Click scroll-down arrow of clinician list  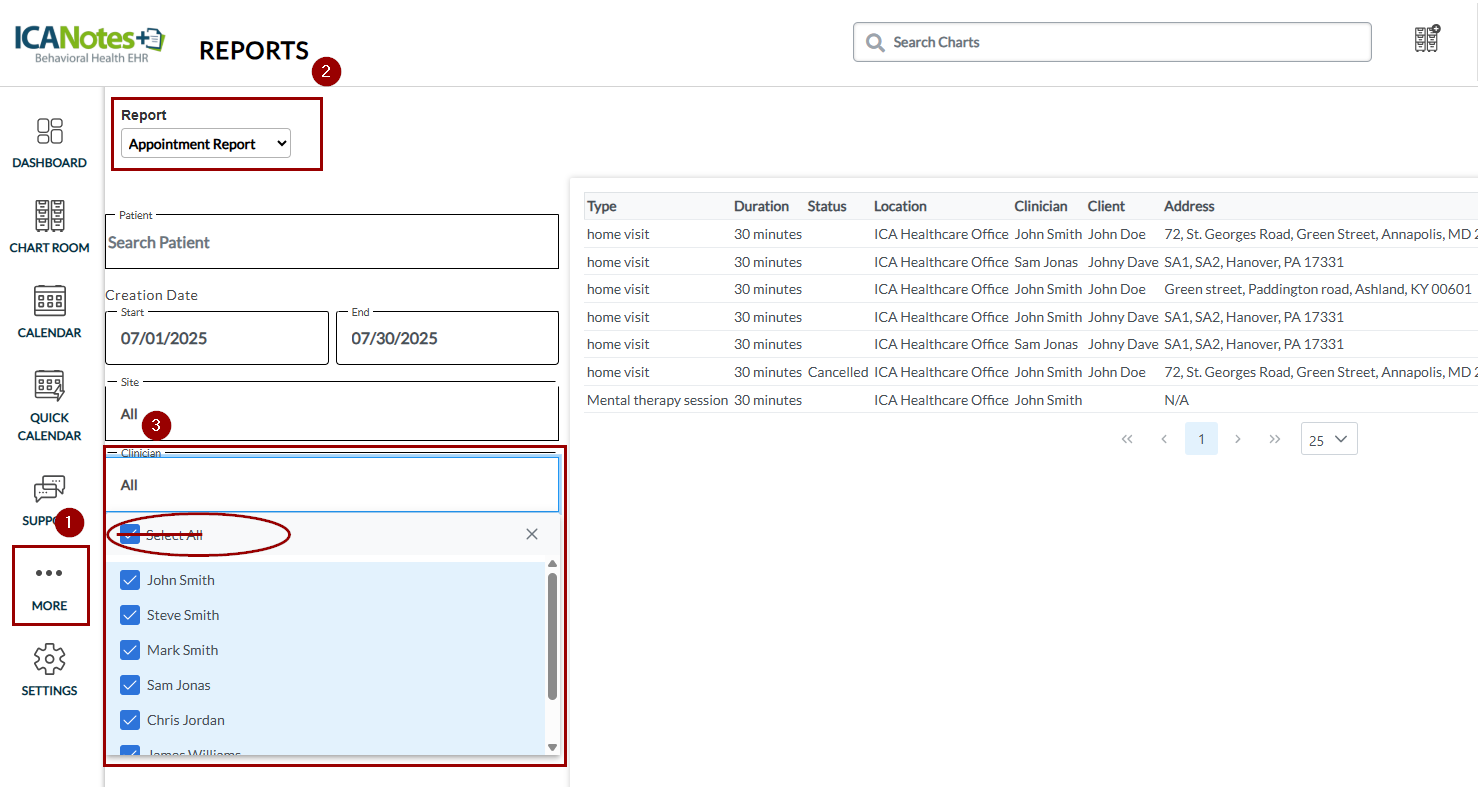(552, 747)
